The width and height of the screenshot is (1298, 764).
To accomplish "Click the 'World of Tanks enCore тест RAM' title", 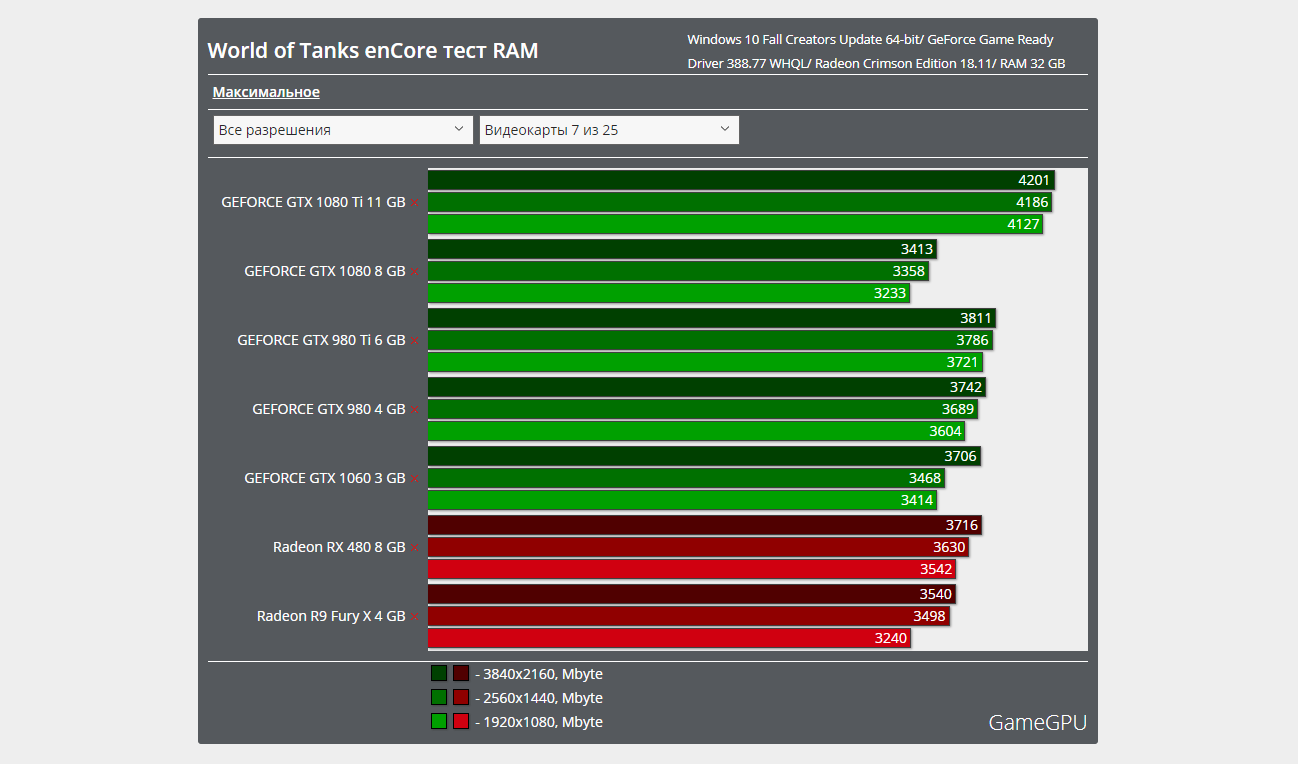I will click(x=372, y=50).
